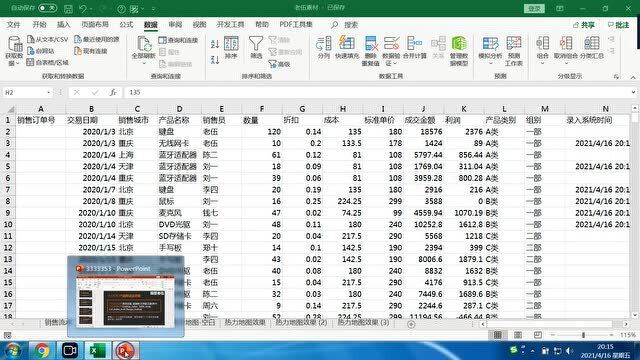The image size is (640, 360).
Task: Open Customize Quick Access Toolbar dropdown
Action: coord(153,9)
